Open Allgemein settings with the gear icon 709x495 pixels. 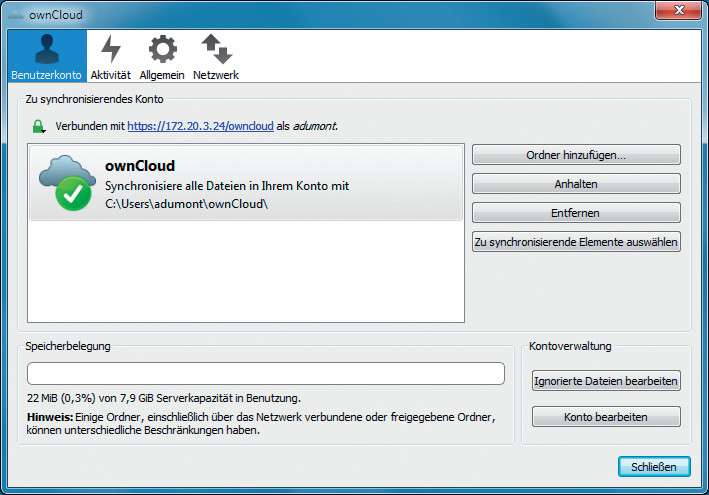(161, 57)
